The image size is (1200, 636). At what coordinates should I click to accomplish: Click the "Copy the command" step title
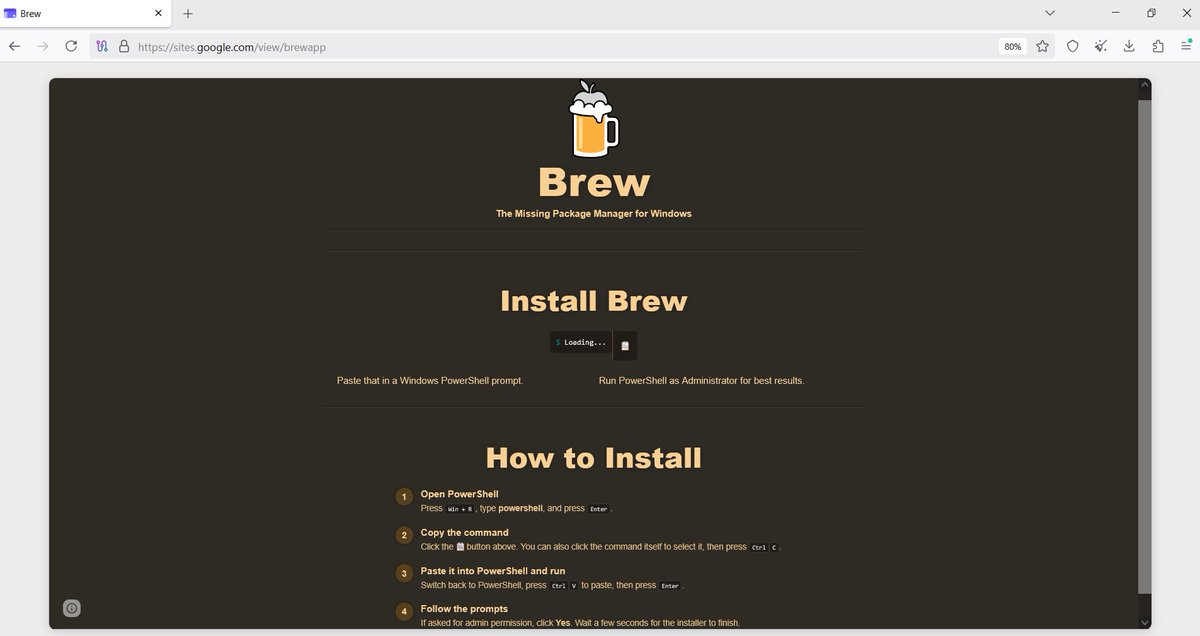click(x=464, y=533)
